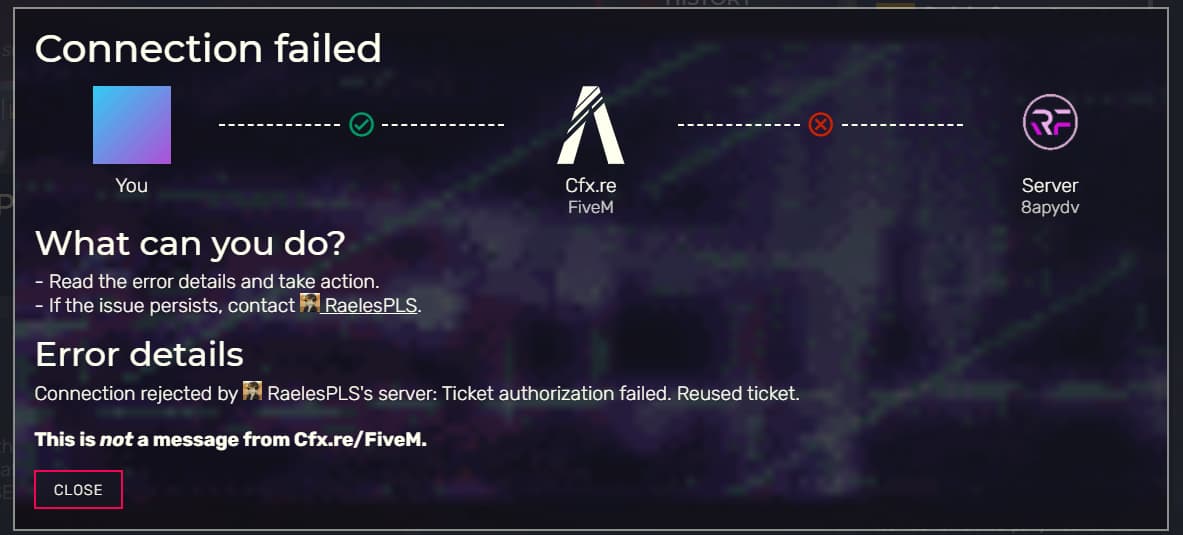Click the RF server logo icon

pyautogui.click(x=1050, y=121)
